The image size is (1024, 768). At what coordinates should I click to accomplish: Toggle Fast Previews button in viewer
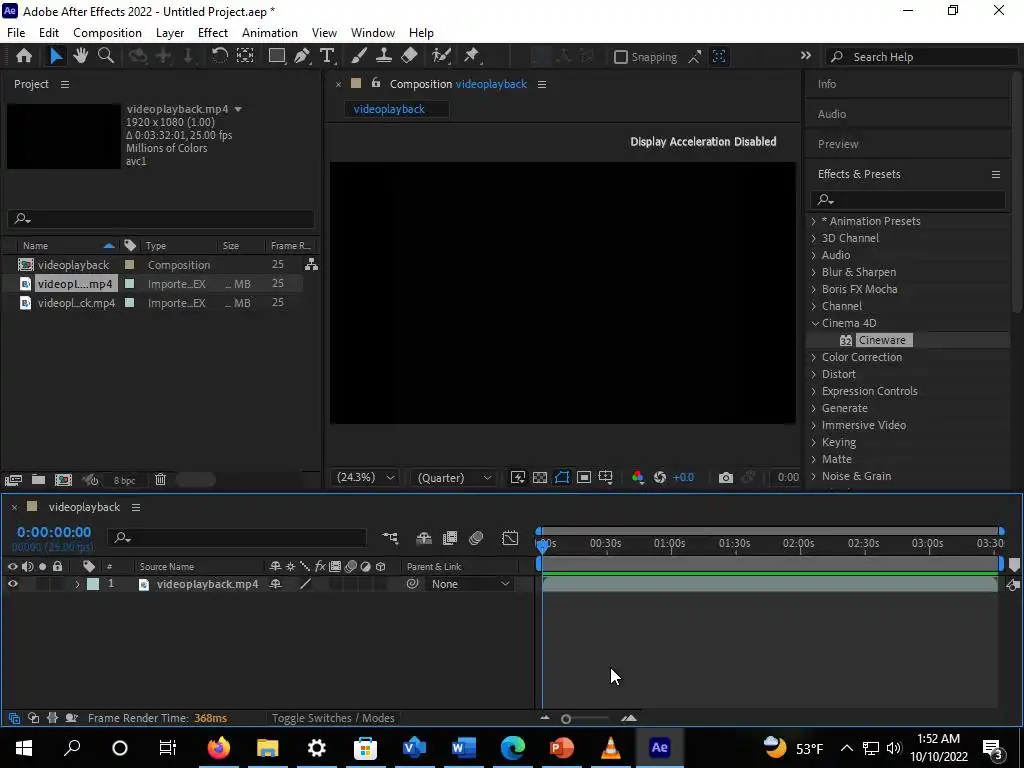pos(518,477)
